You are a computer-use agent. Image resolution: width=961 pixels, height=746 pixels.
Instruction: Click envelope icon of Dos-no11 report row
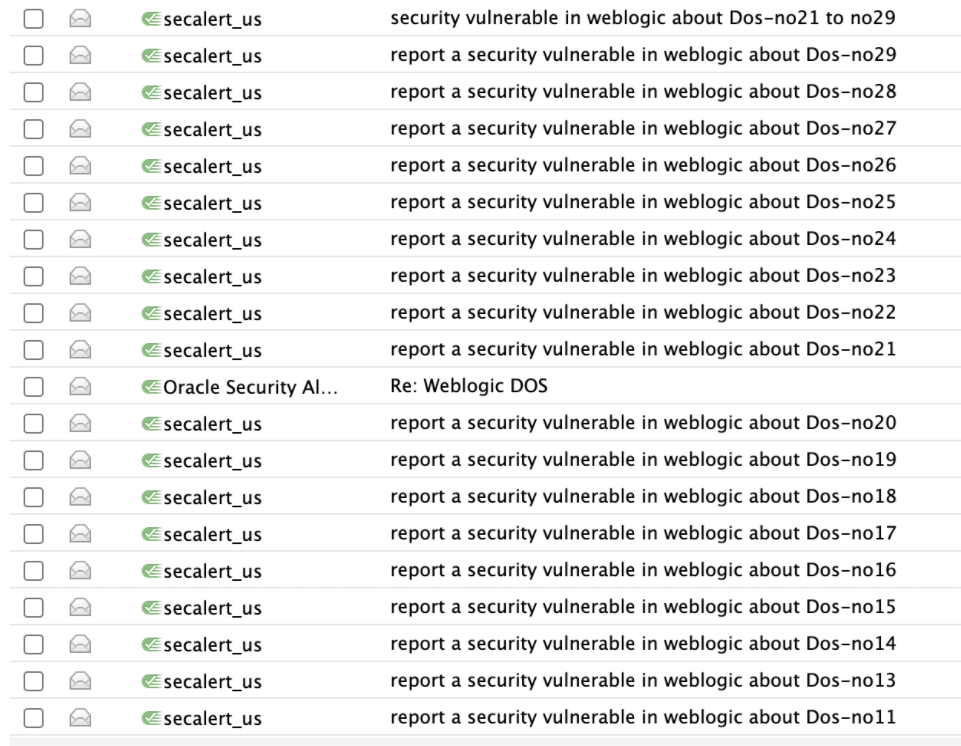80,718
